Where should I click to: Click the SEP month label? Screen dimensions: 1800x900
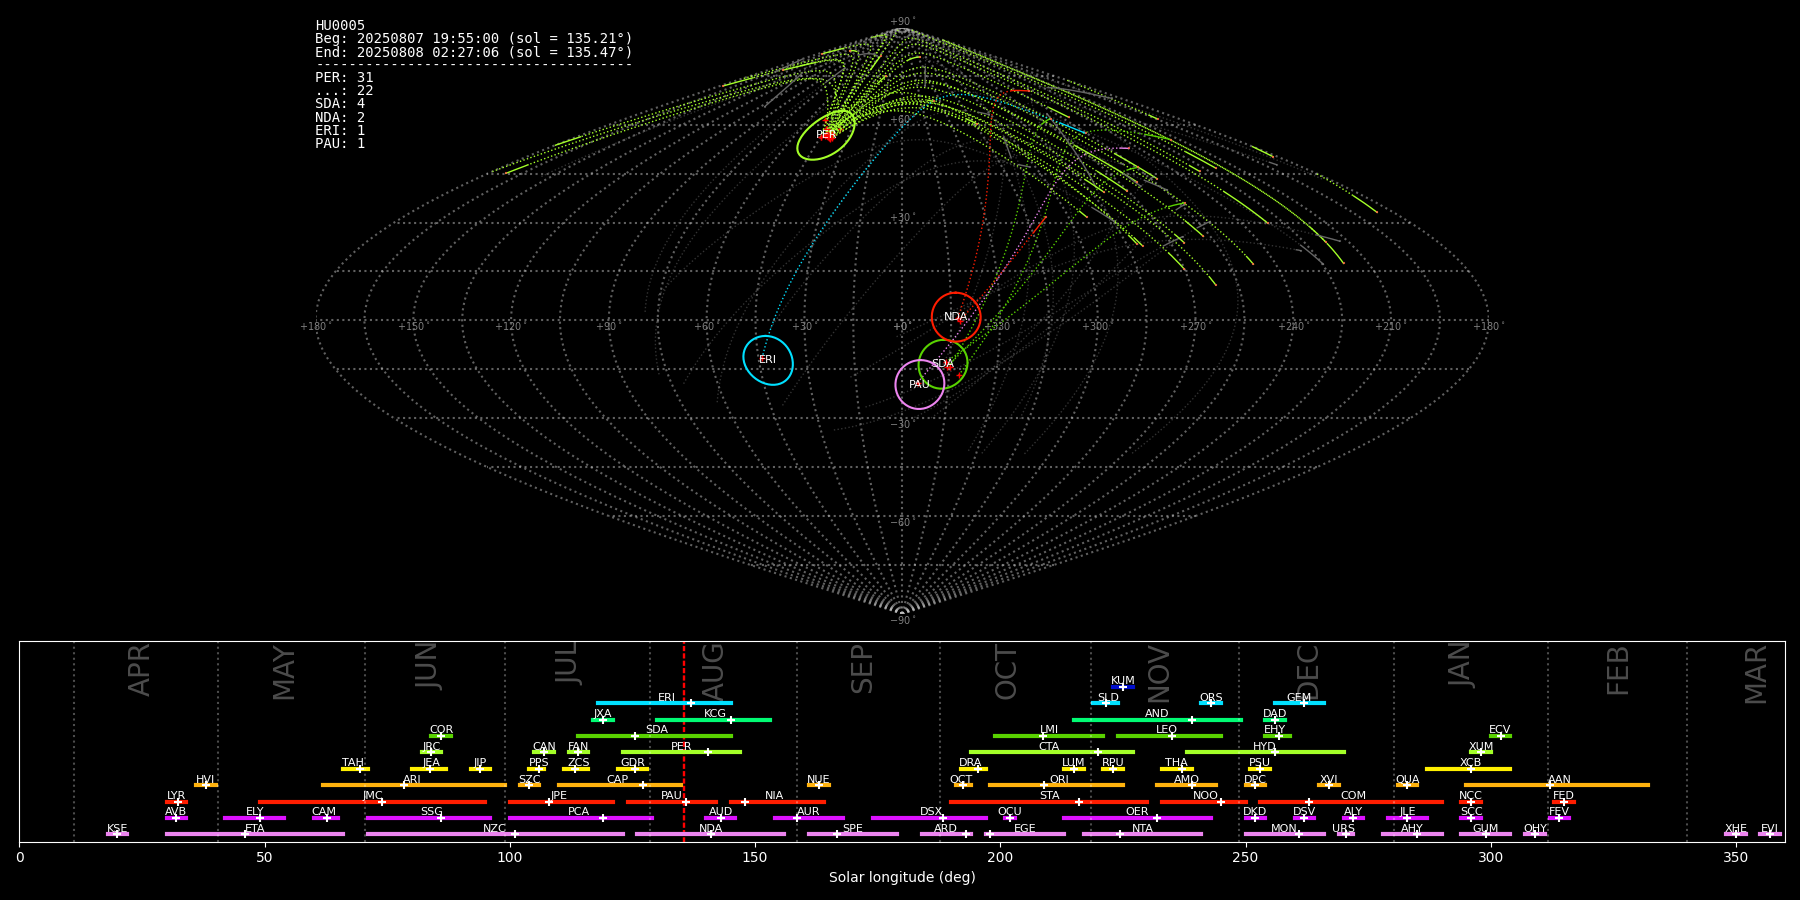pos(862,669)
